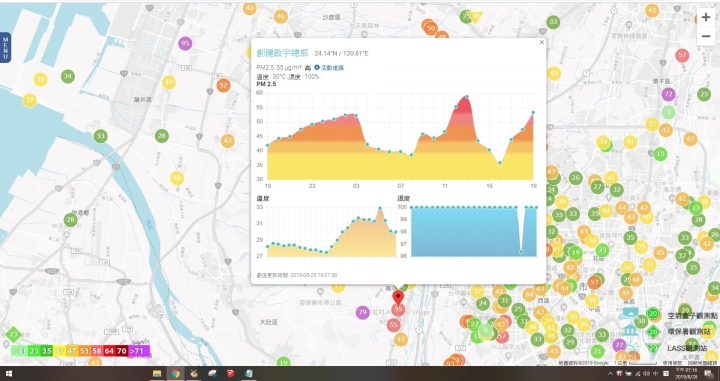Click the coordinates text 24.14°N / 120.61°E
This screenshot has width=720, height=381.
click(x=341, y=54)
